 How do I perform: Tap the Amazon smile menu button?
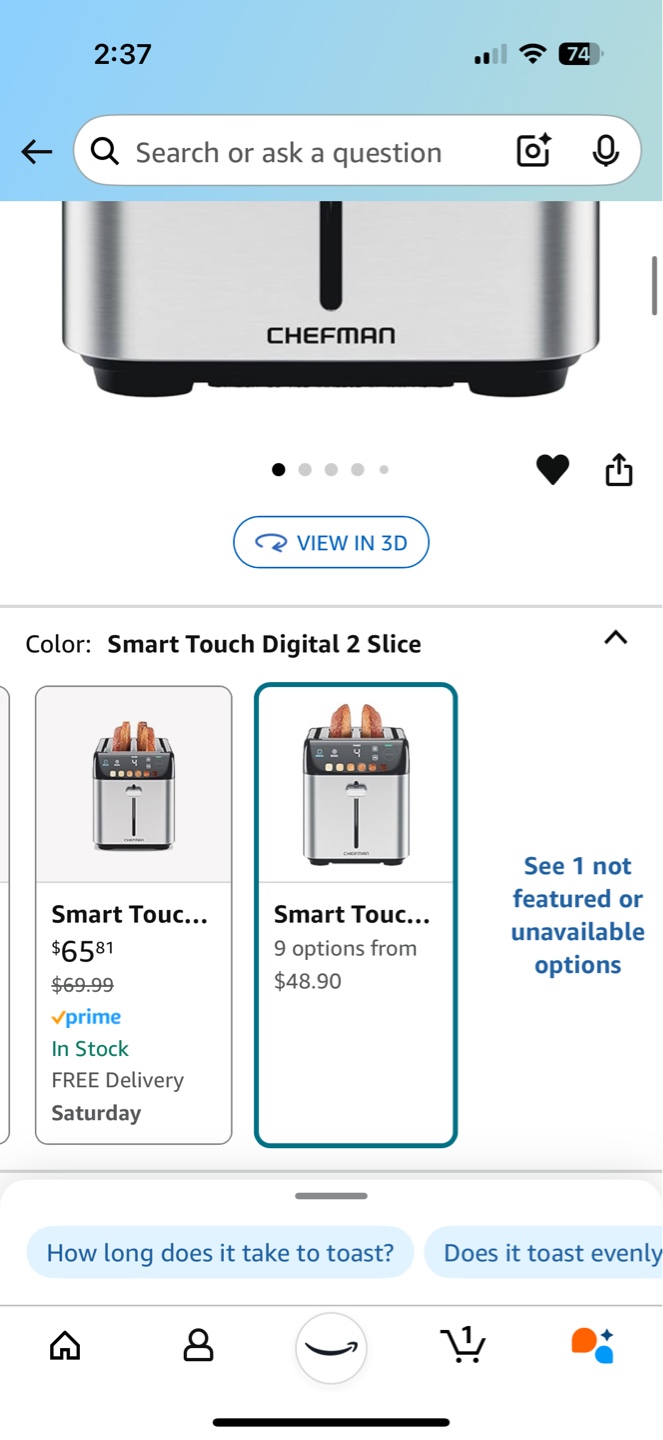click(x=331, y=1348)
